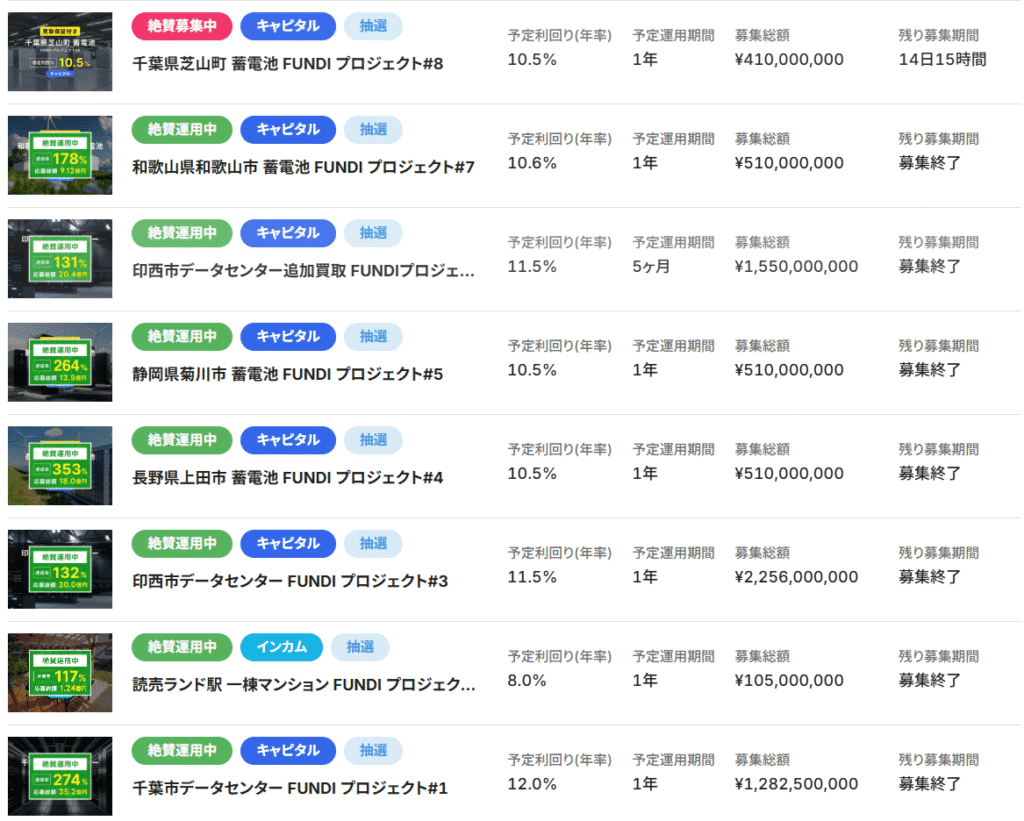Click 抽選 badge on 千葉県芝山町 #8 row
The width and height of the screenshot is (1024, 821).
click(x=373, y=26)
